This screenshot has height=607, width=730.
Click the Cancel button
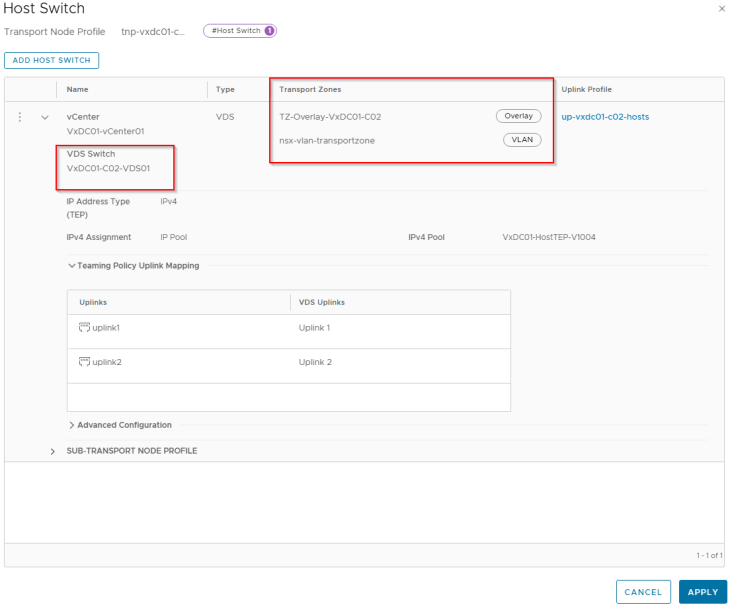tap(643, 592)
